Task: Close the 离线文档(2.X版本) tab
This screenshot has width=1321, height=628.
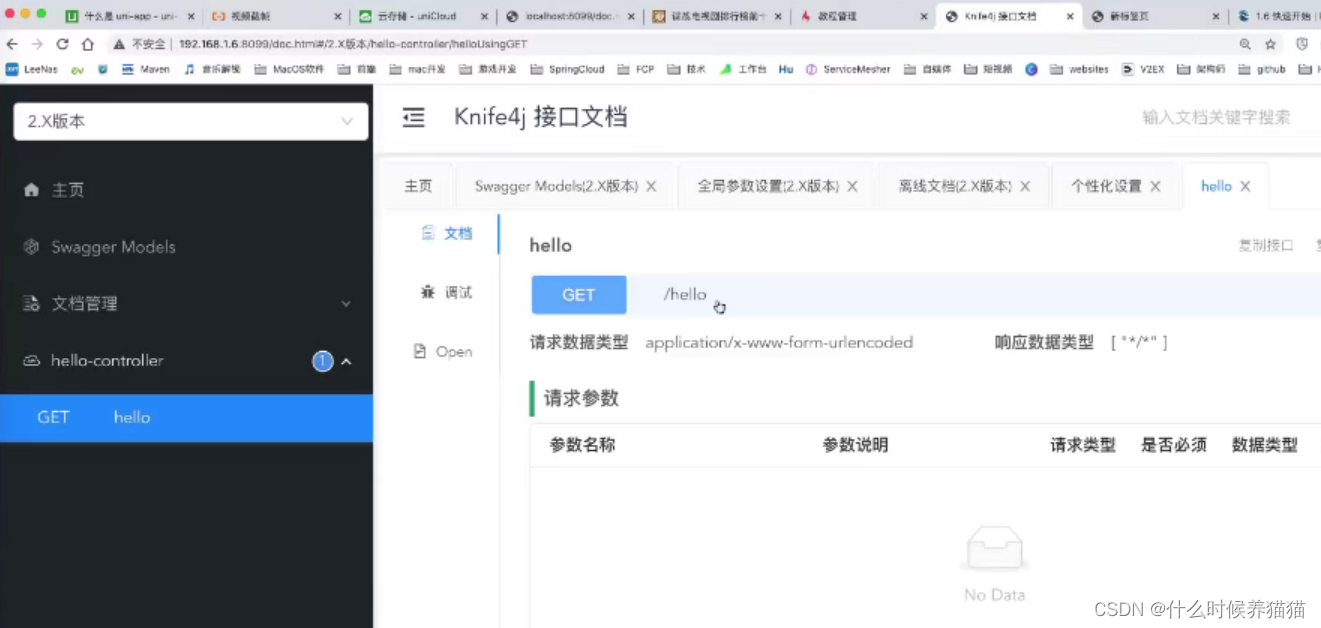Action: click(x=1026, y=186)
